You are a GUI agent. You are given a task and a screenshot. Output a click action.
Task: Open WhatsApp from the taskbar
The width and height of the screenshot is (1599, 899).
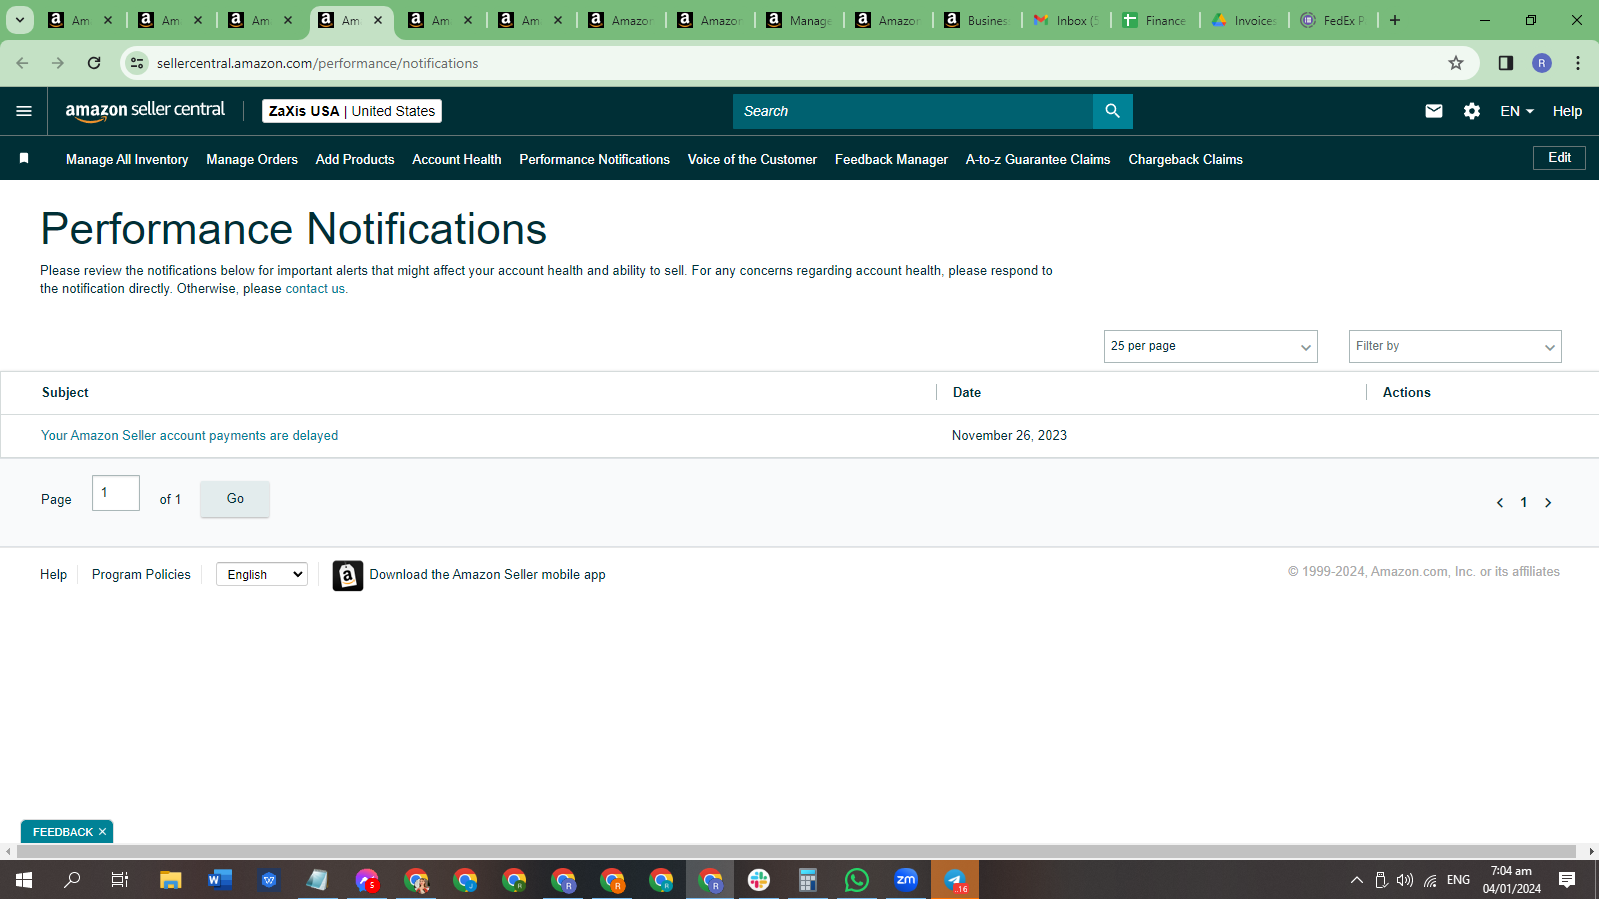(x=857, y=880)
